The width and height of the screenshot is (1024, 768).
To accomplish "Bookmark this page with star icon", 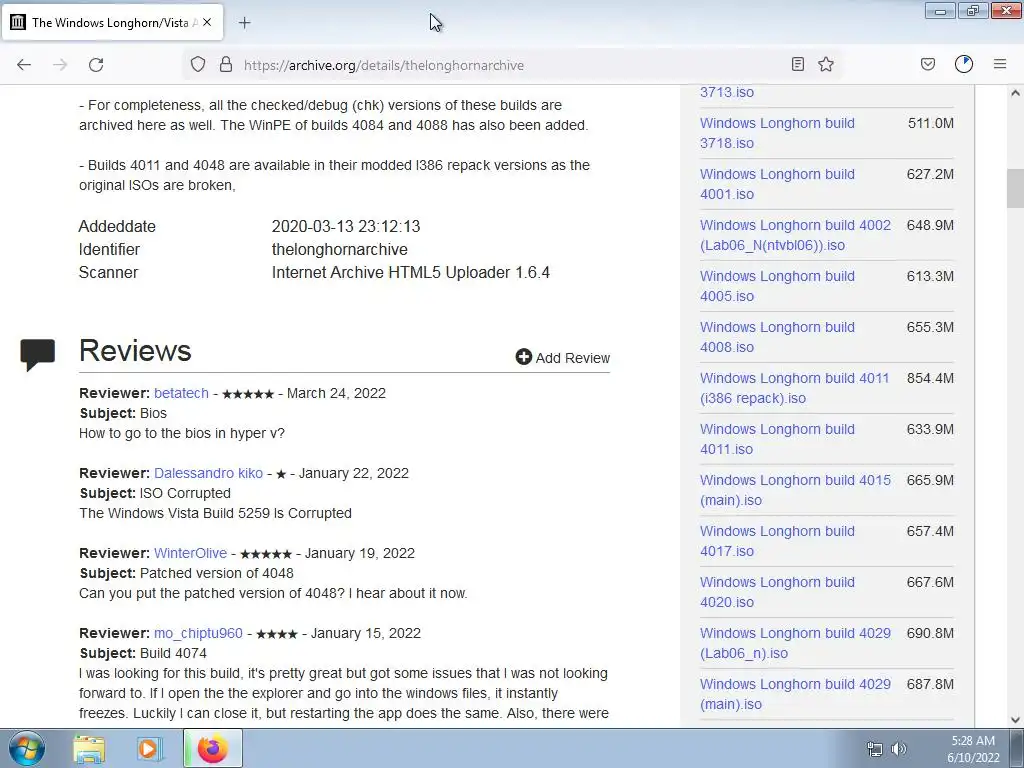I will (826, 65).
